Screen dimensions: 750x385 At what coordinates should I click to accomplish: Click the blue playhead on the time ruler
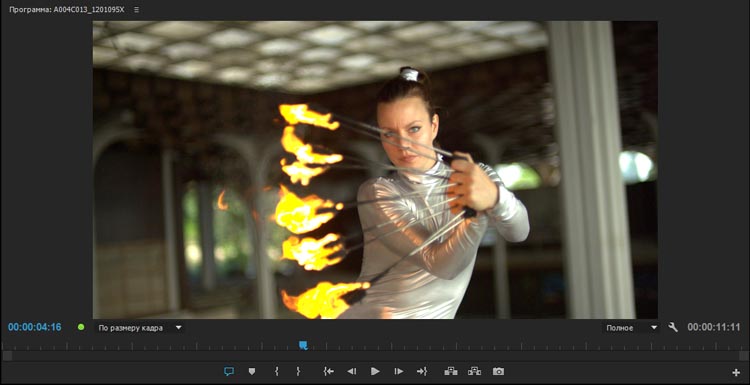pyautogui.click(x=303, y=345)
